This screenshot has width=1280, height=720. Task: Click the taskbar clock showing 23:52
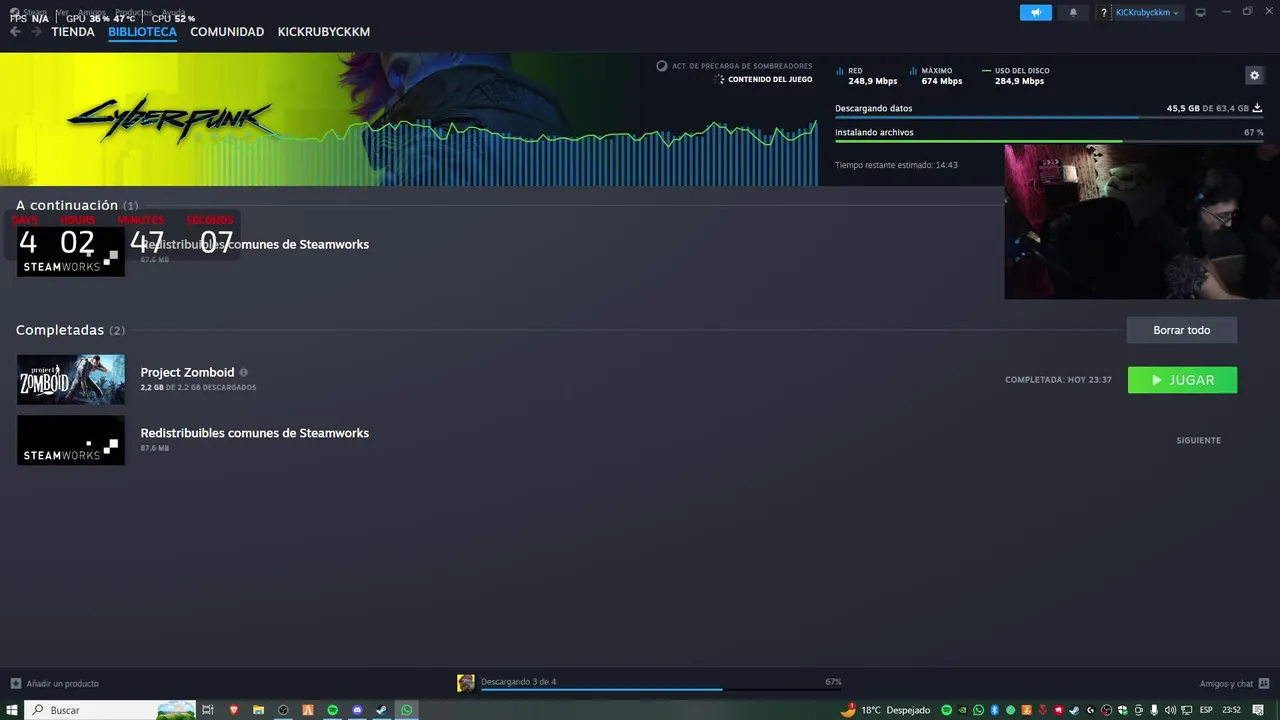(1231, 710)
